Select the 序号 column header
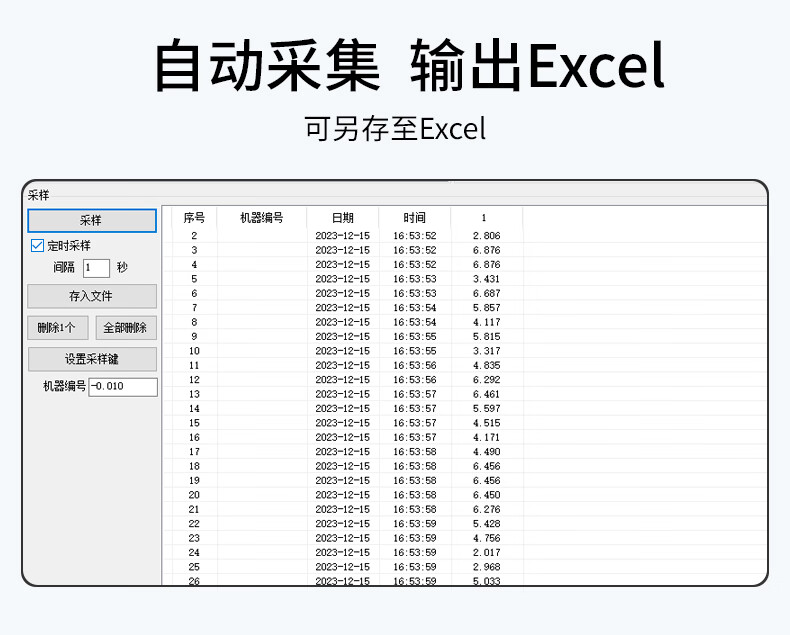 tap(194, 218)
